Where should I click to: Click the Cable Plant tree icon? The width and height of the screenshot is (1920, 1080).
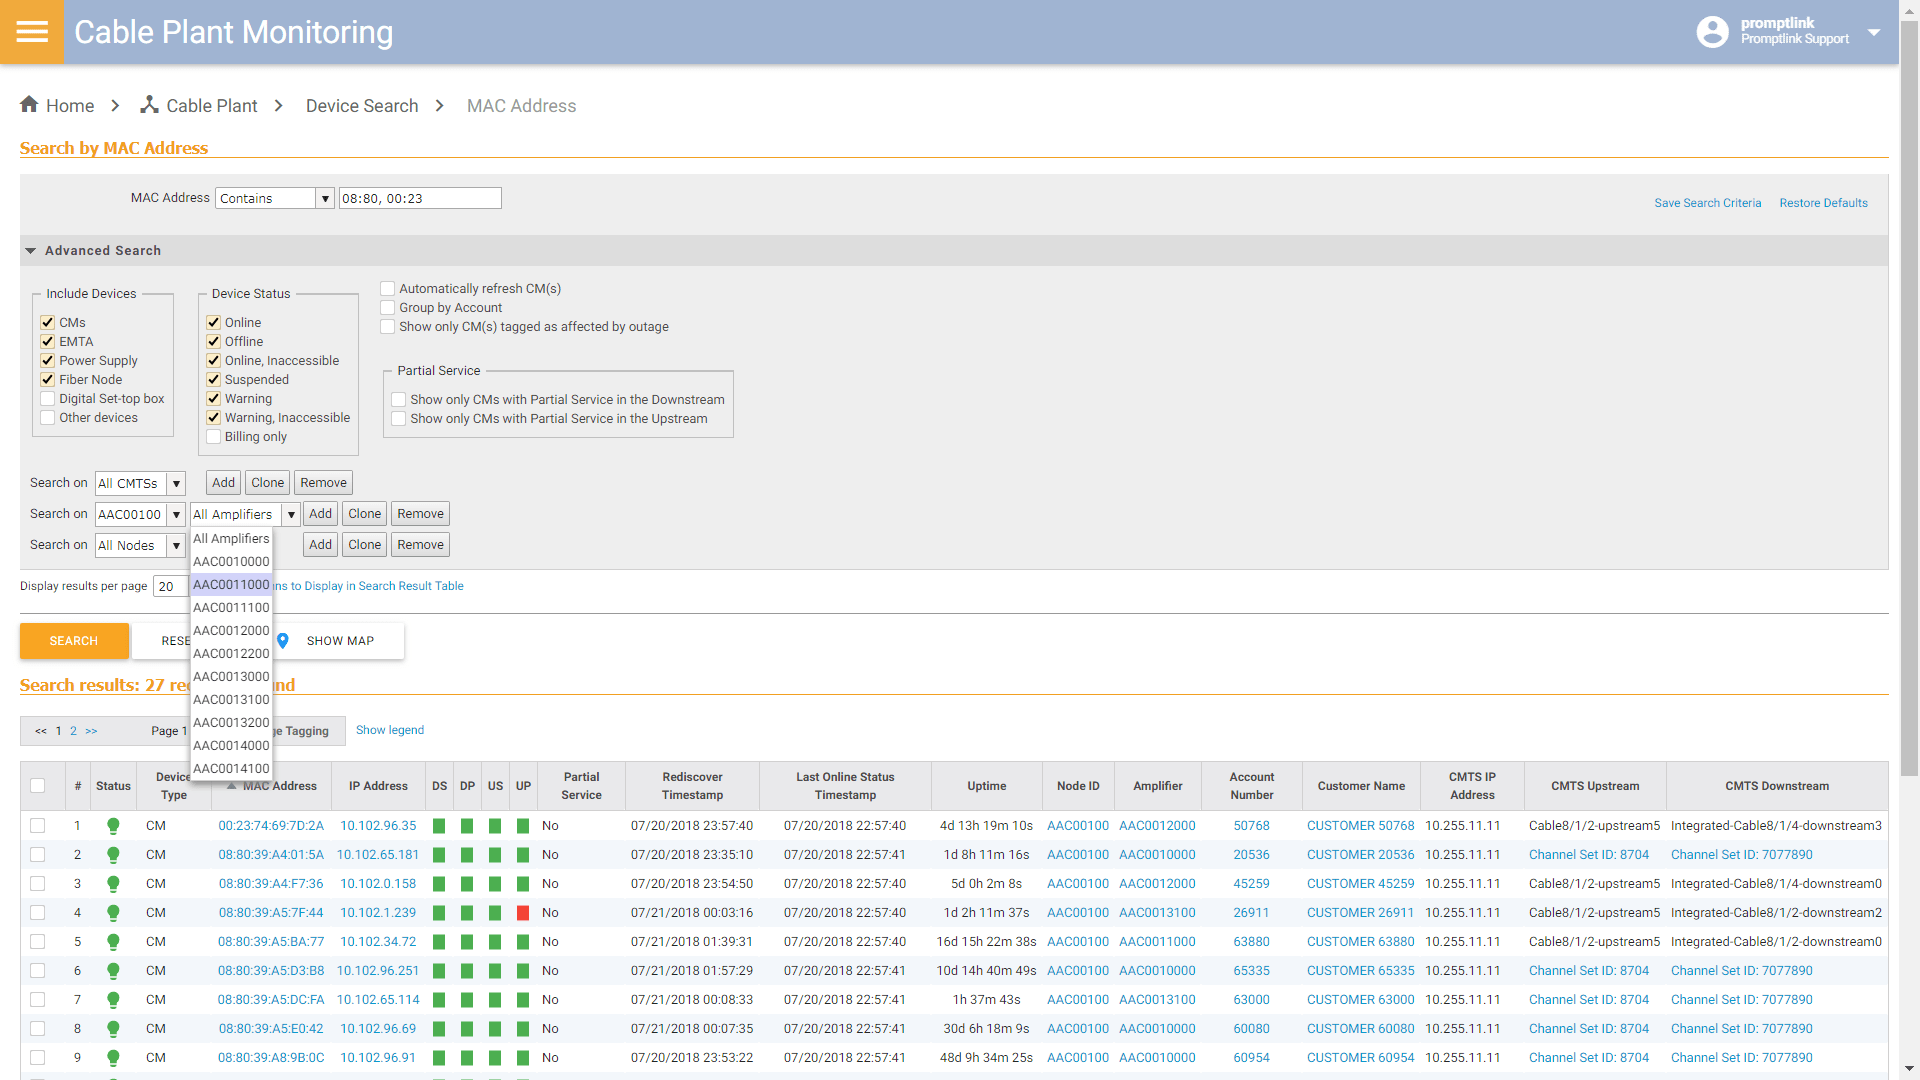149,104
